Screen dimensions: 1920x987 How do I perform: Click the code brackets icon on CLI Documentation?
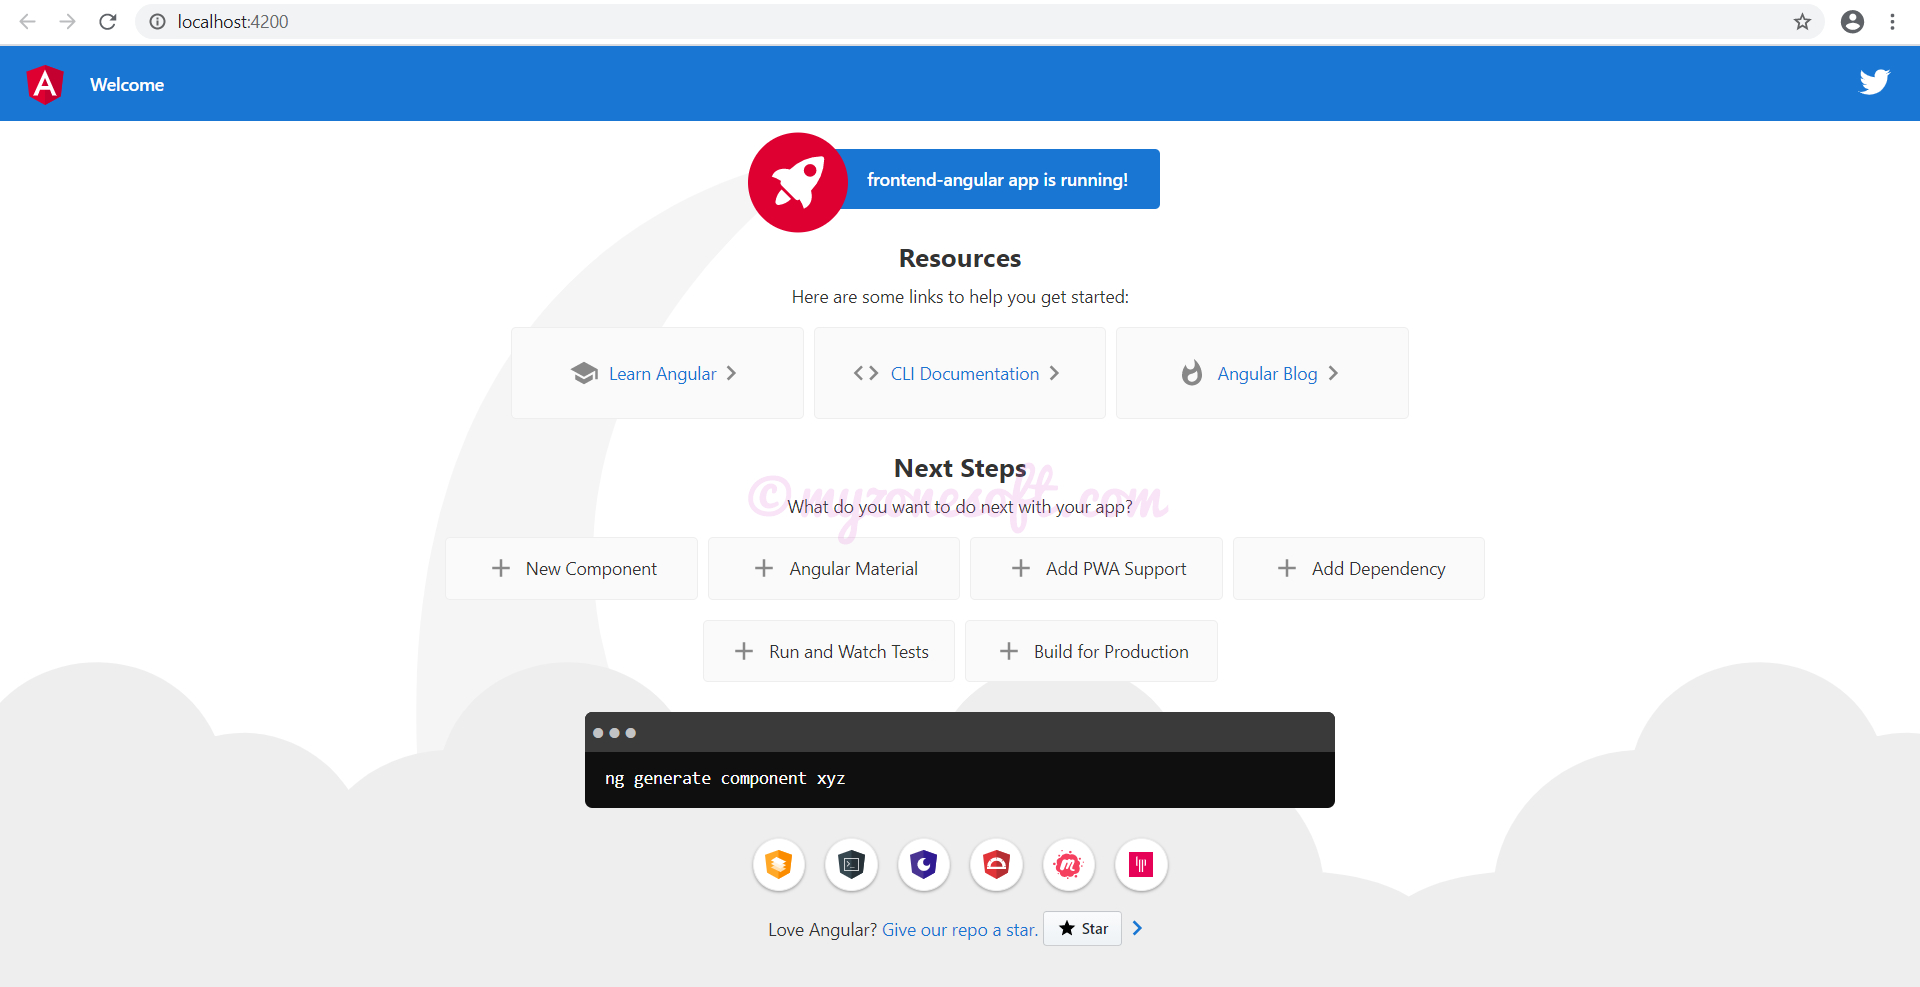[866, 373]
